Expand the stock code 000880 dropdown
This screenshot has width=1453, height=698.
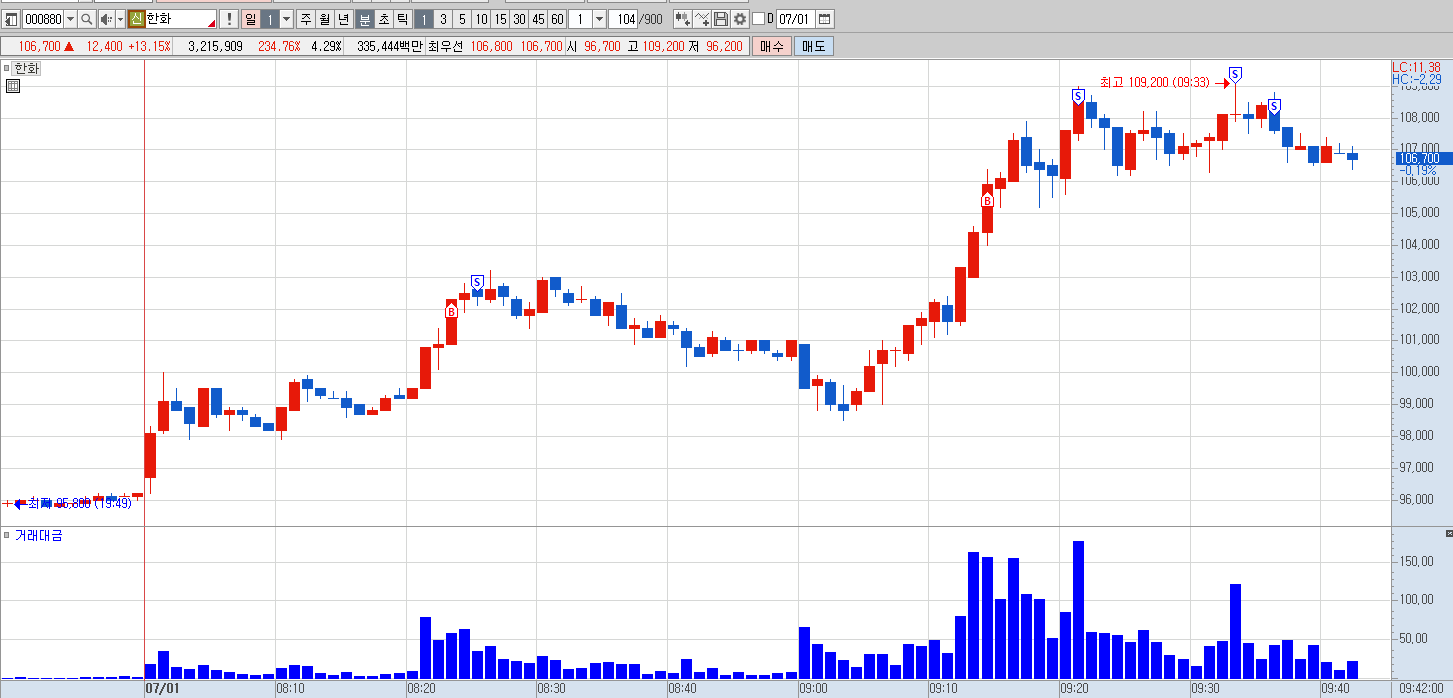point(70,19)
